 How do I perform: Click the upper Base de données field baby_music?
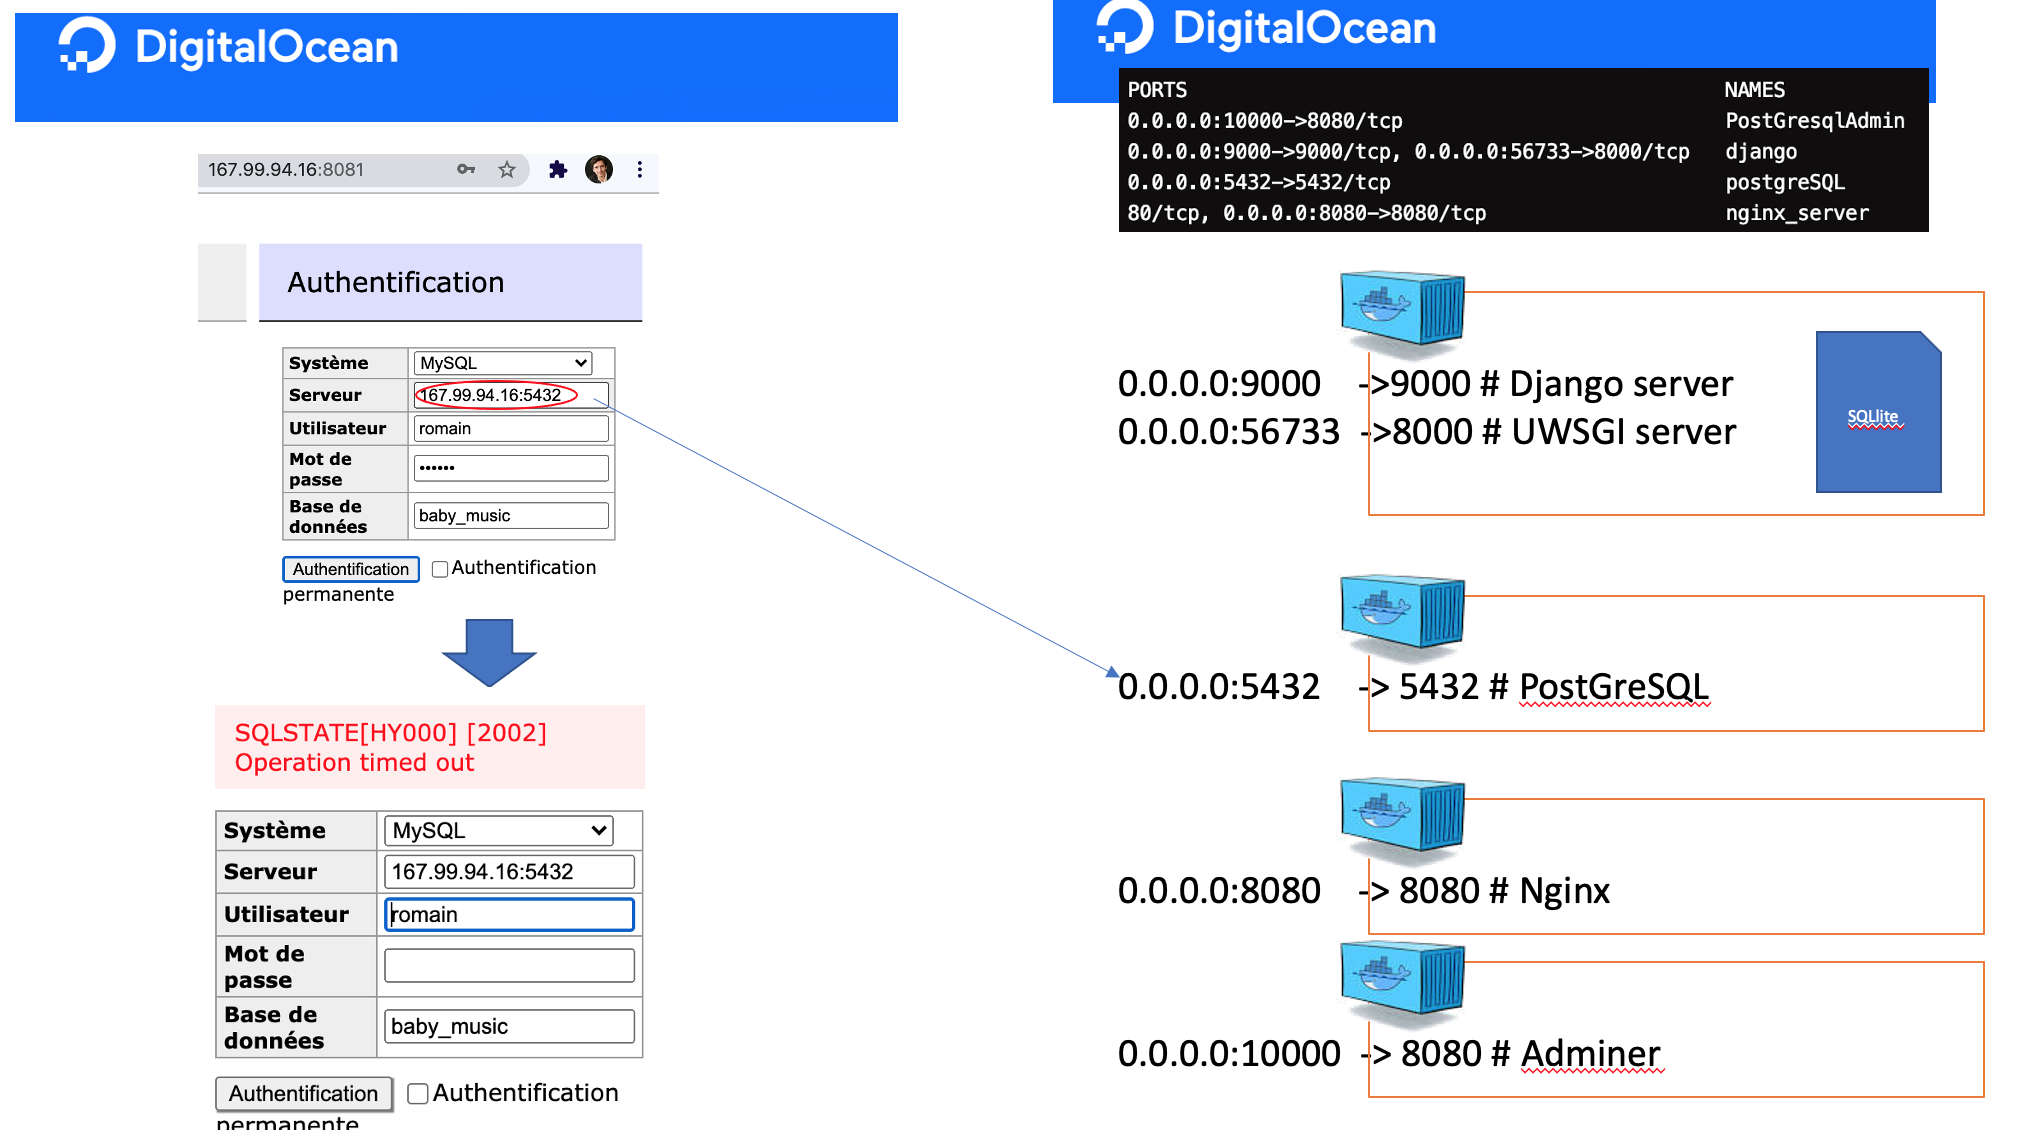511,515
